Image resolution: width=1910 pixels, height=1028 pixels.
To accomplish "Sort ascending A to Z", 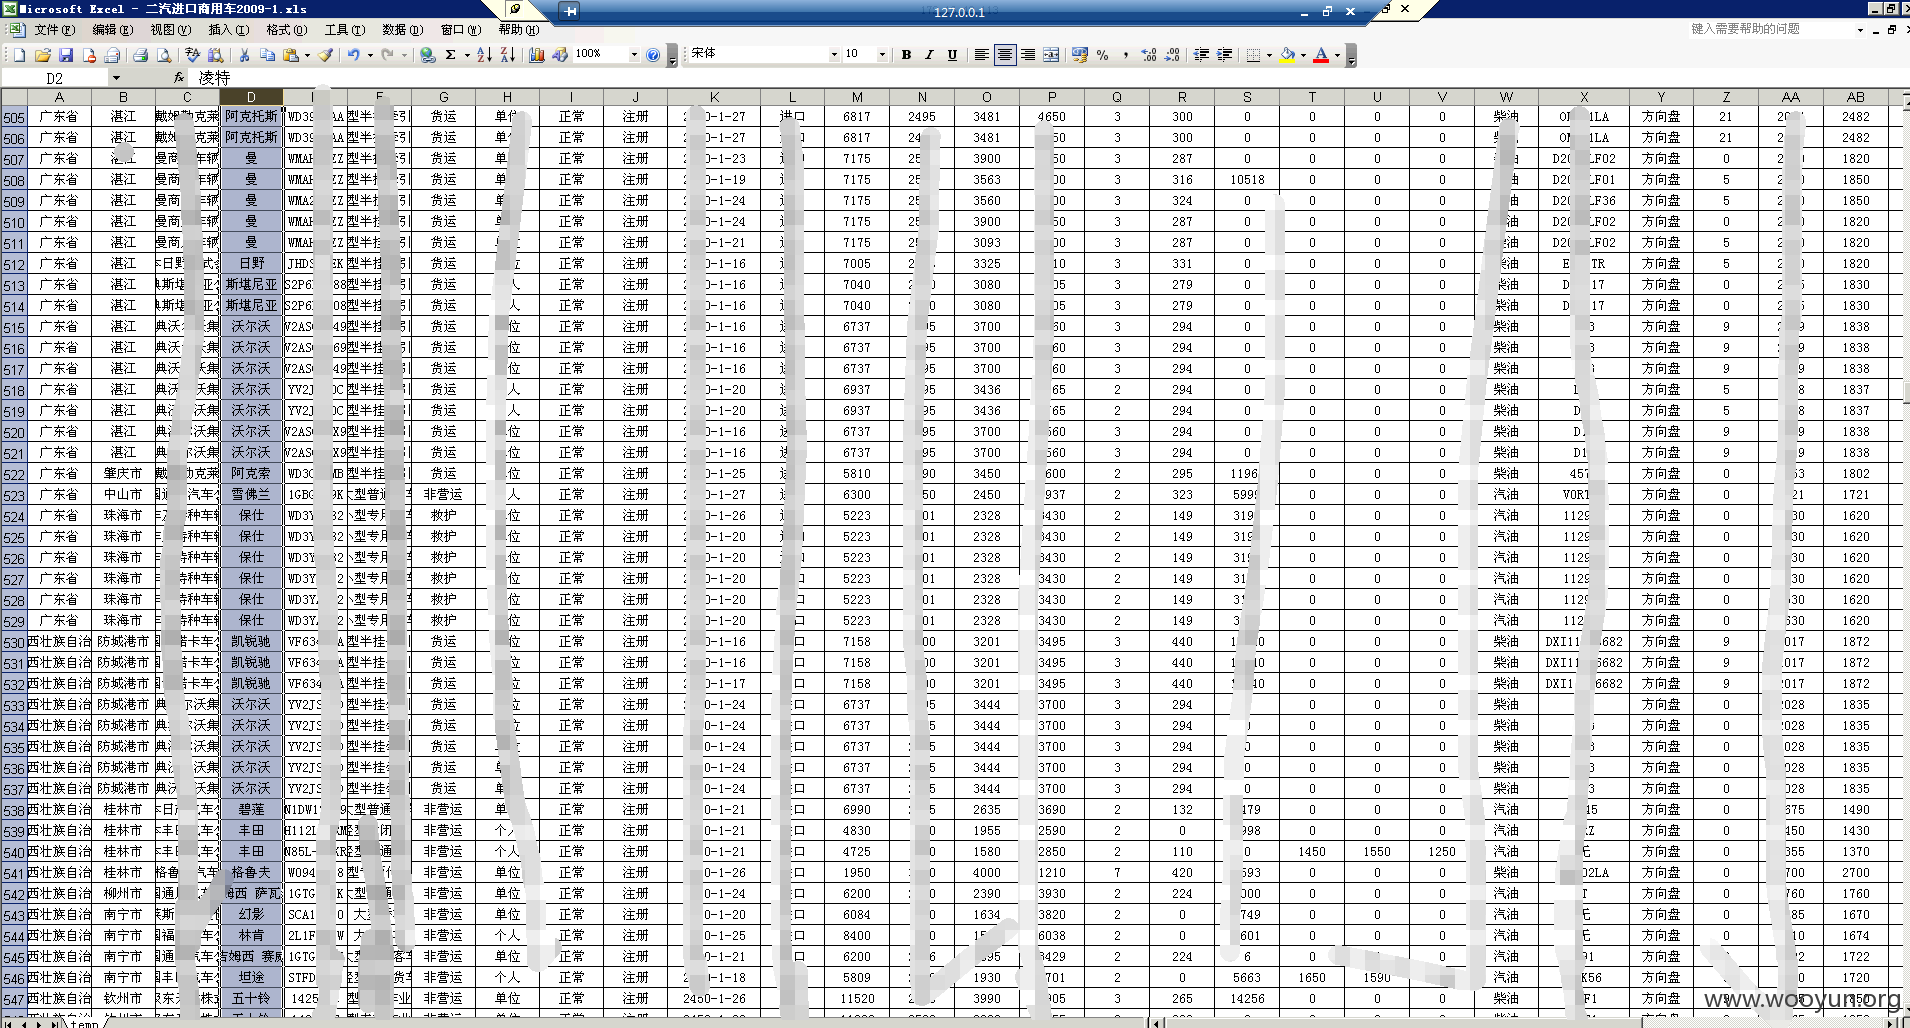I will pos(484,55).
